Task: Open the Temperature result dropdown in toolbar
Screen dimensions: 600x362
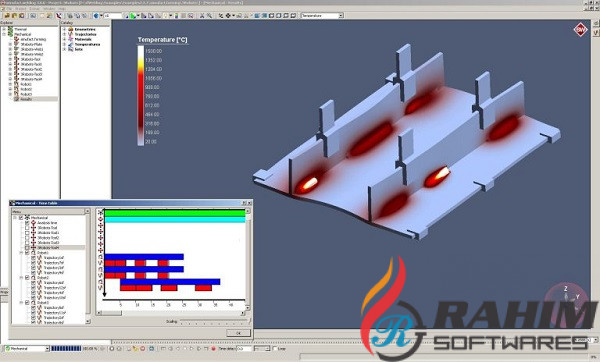Action: tap(341, 16)
